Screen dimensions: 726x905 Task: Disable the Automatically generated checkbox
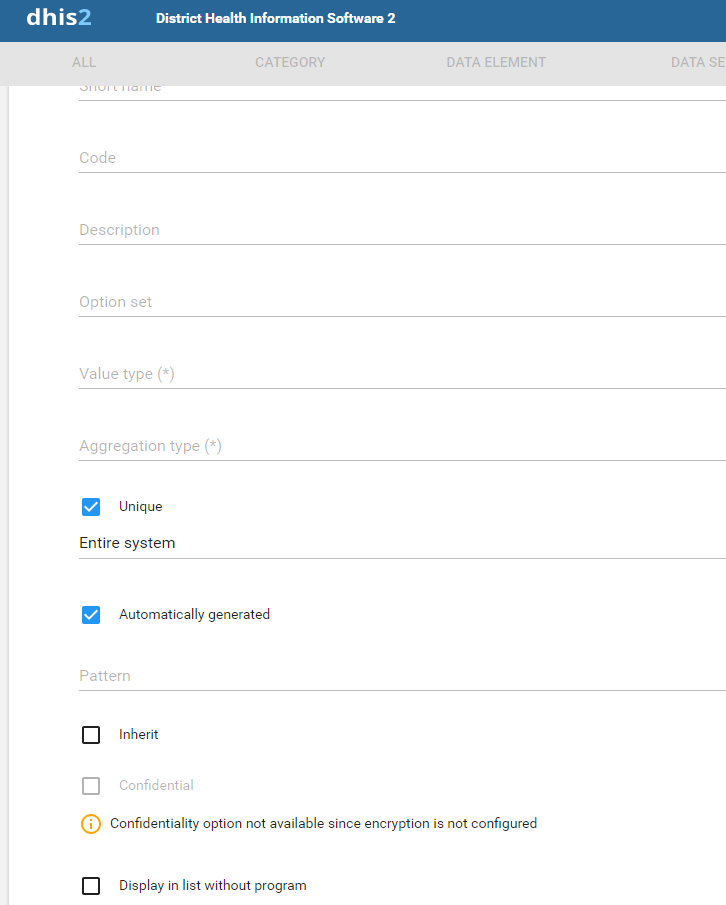coord(91,615)
